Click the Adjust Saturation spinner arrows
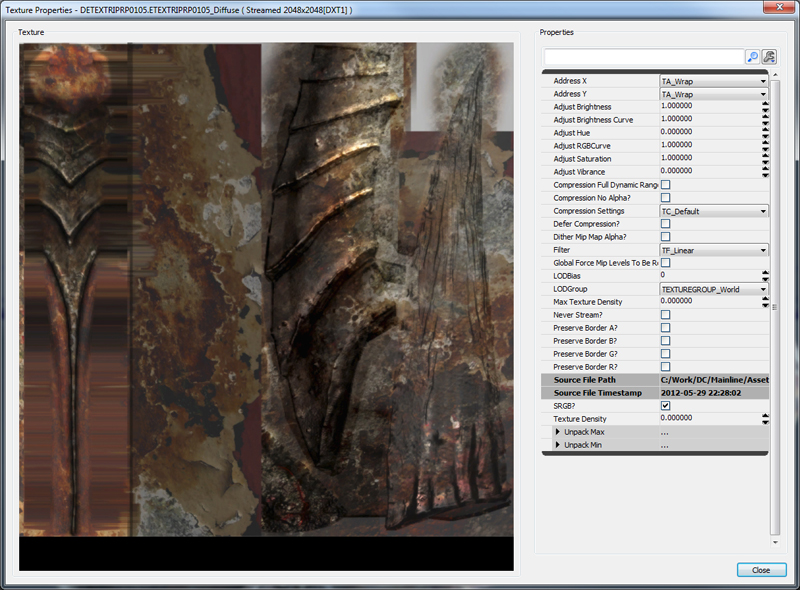Screen dimensions: 800x590 (x=765, y=159)
